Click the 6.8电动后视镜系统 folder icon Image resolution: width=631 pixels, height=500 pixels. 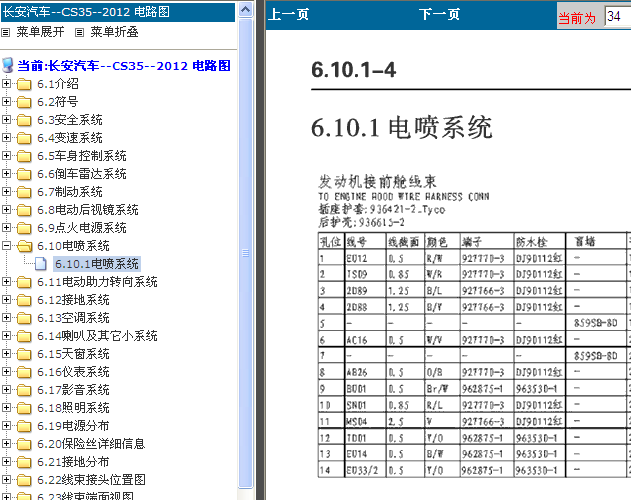click(24, 210)
